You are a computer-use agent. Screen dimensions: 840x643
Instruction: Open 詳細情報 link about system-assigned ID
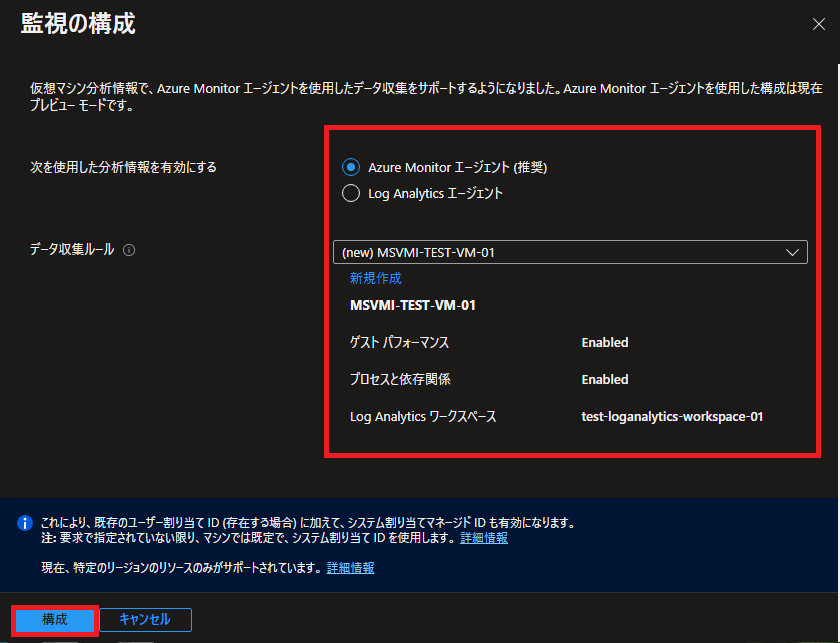pyautogui.click(x=484, y=537)
